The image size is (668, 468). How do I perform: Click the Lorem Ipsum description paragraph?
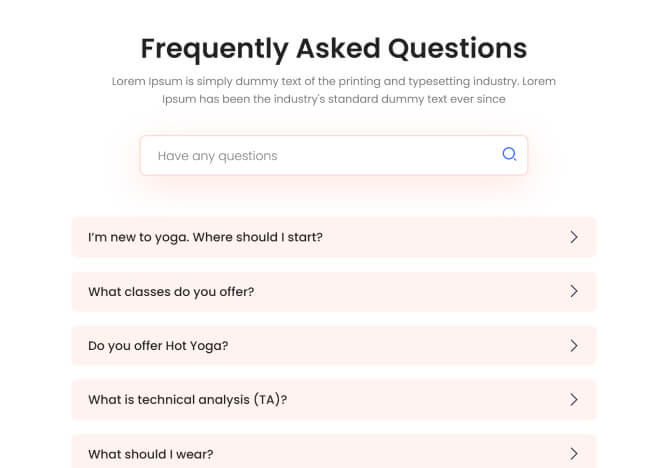(x=333, y=90)
